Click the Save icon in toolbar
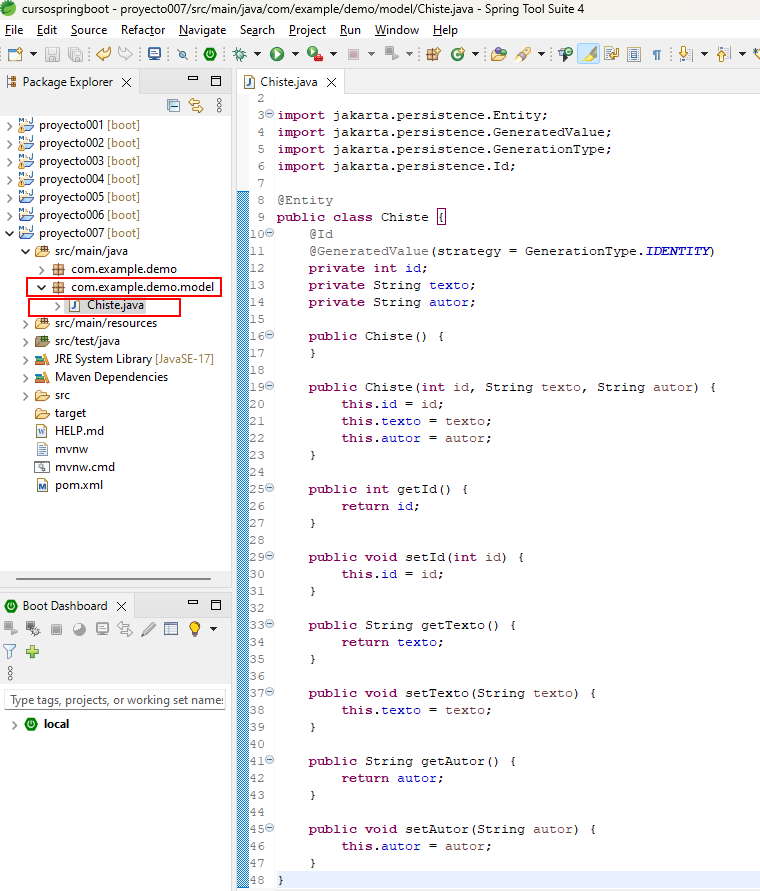 point(52,54)
